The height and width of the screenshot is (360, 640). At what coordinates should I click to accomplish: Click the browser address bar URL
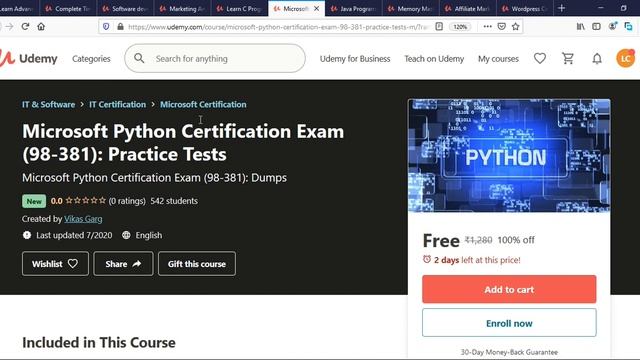coord(278,27)
